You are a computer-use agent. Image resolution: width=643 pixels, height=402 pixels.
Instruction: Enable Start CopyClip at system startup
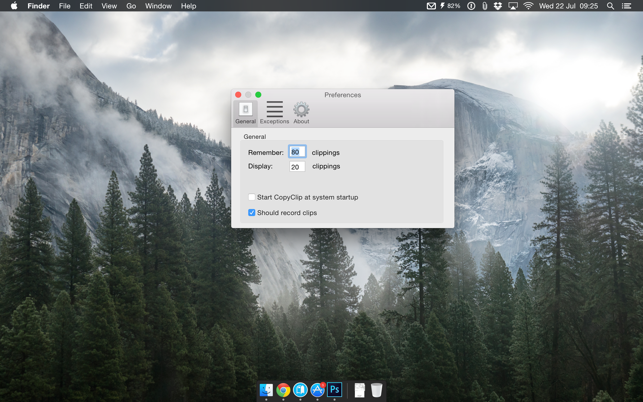(x=252, y=197)
